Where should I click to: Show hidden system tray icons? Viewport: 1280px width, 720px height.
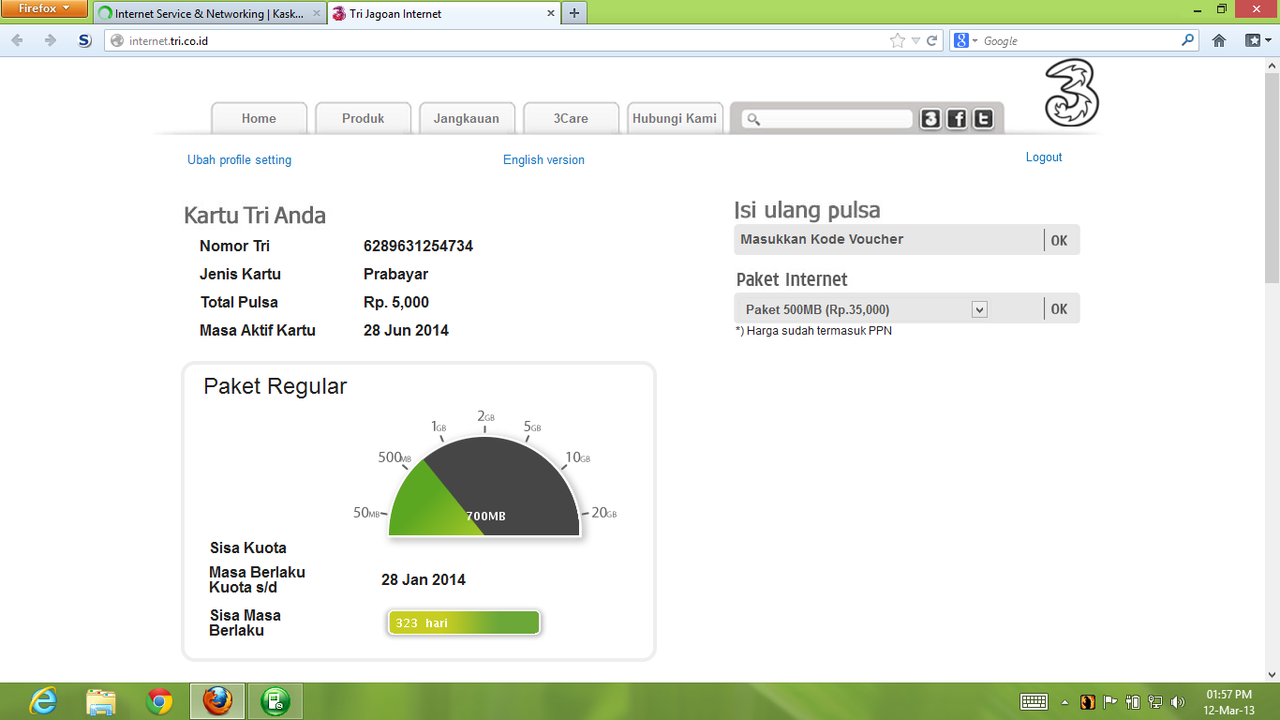tap(1064, 702)
